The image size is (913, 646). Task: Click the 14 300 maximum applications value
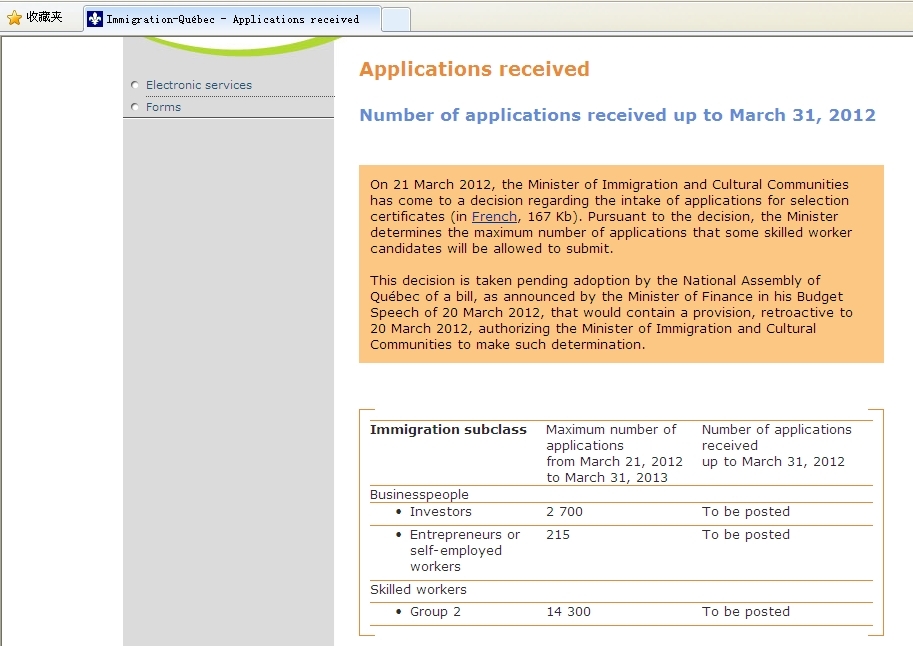(x=568, y=612)
